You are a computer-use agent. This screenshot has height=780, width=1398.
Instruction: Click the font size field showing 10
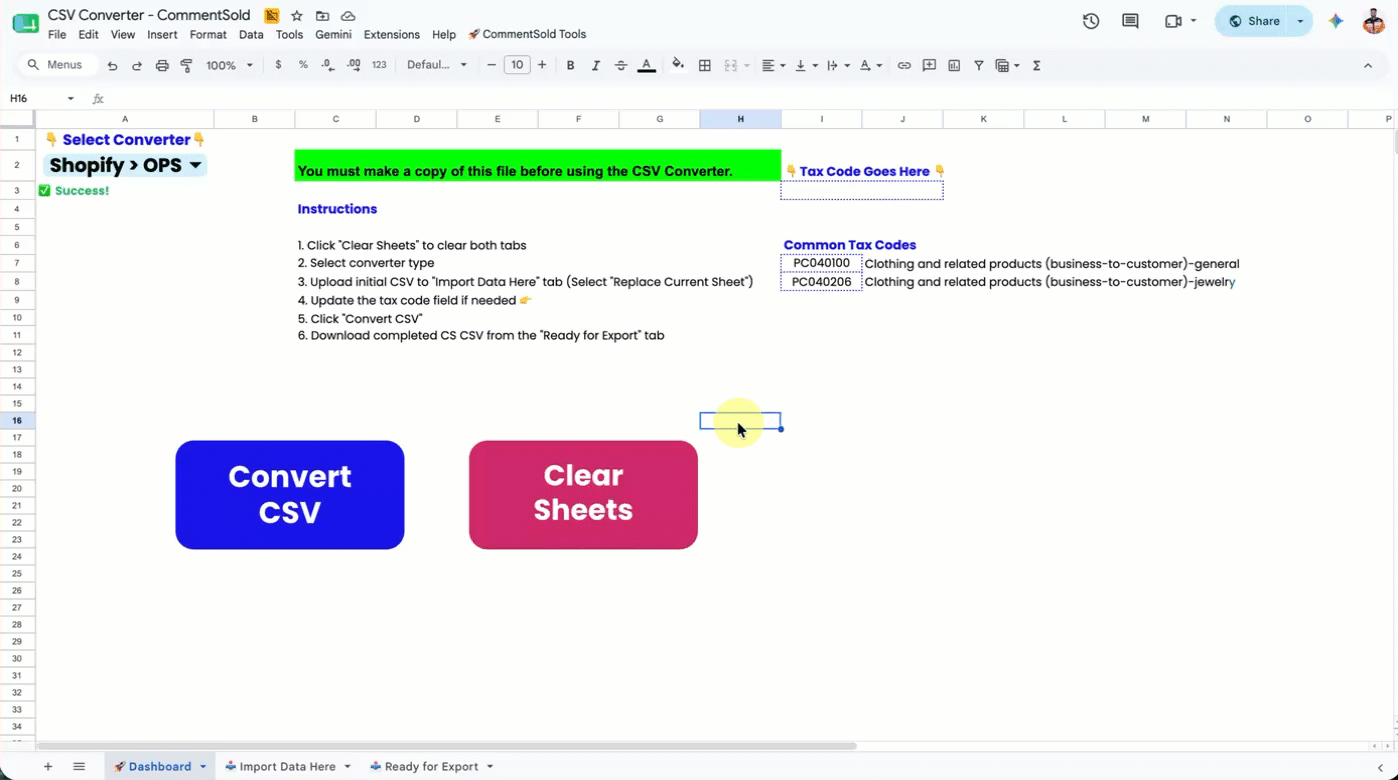[x=516, y=65]
